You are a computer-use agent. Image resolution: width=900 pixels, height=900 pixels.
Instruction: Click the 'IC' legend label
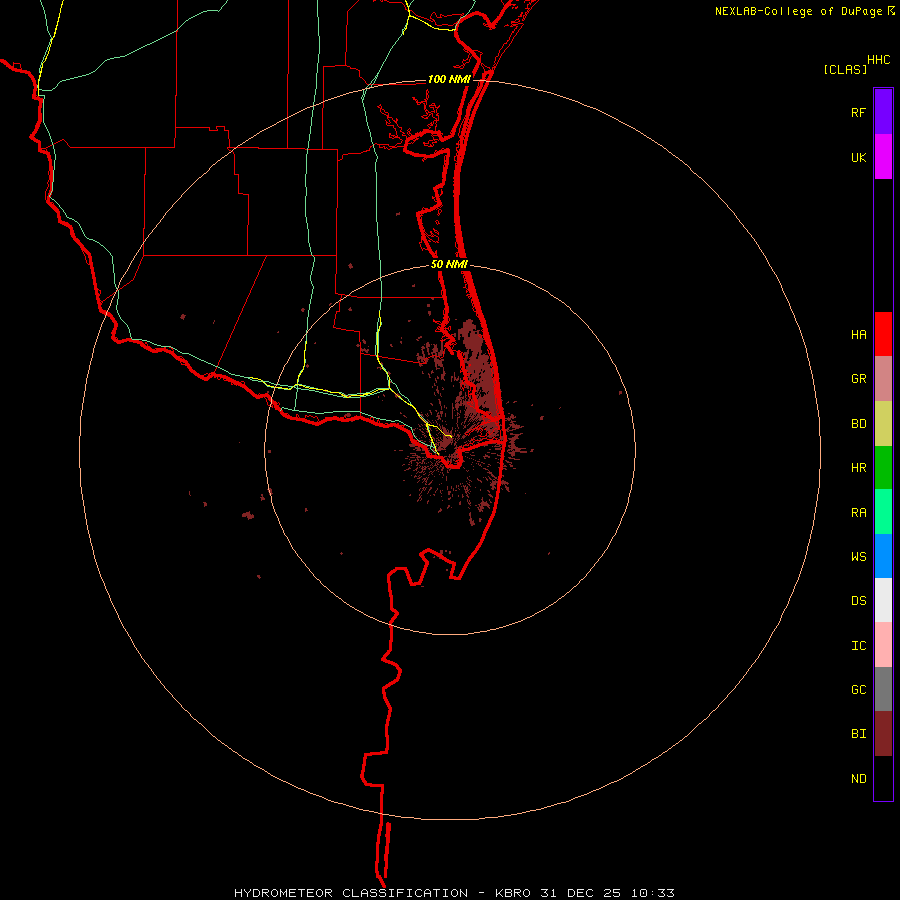tap(858, 646)
